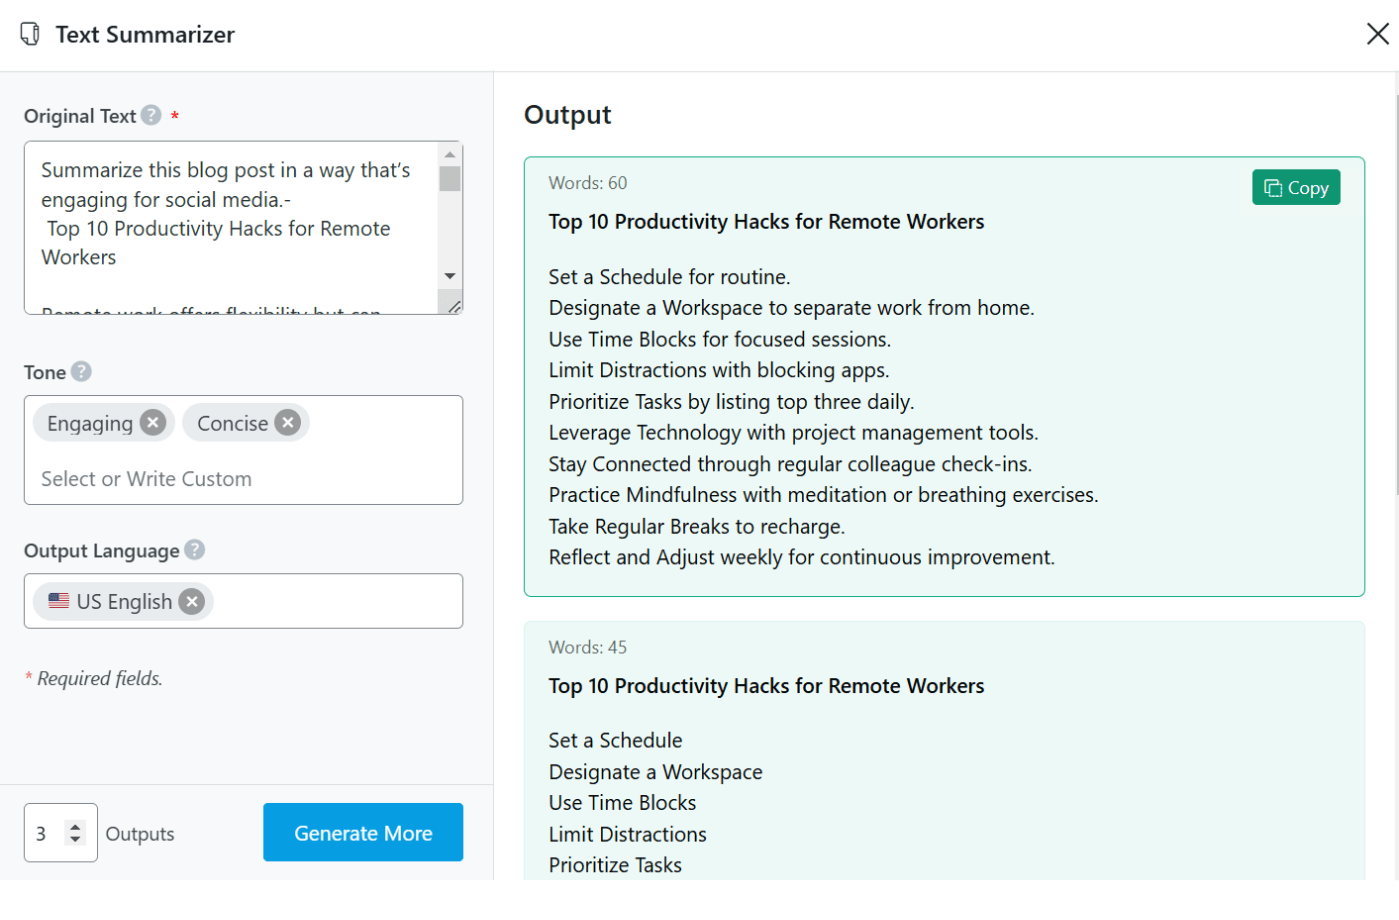Click the Text Summarizer logo icon
Viewport: 1399px width, 920px height.
[31, 34]
